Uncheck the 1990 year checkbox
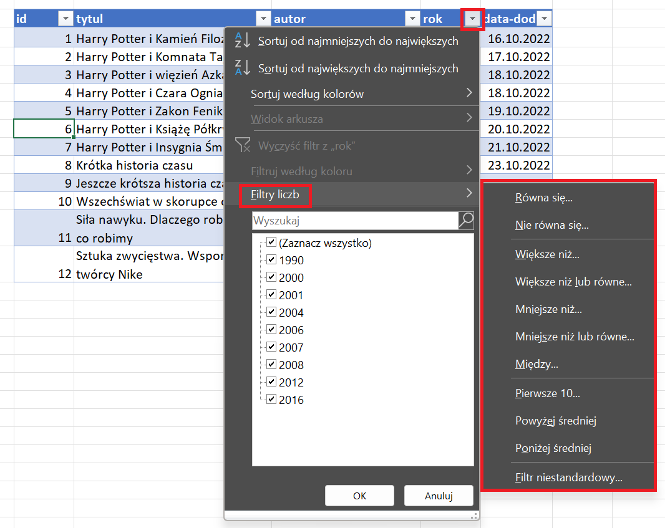 coord(271,260)
